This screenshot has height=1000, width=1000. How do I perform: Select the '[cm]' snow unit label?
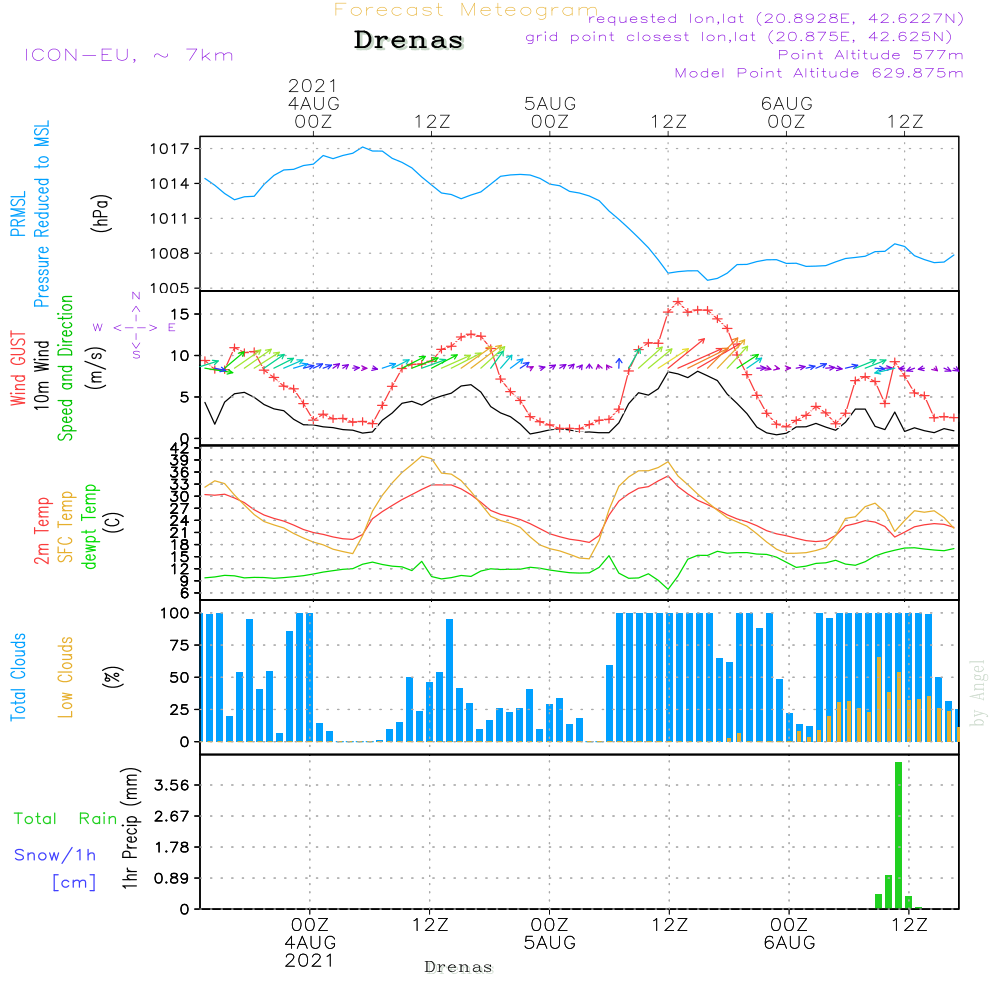(74, 883)
